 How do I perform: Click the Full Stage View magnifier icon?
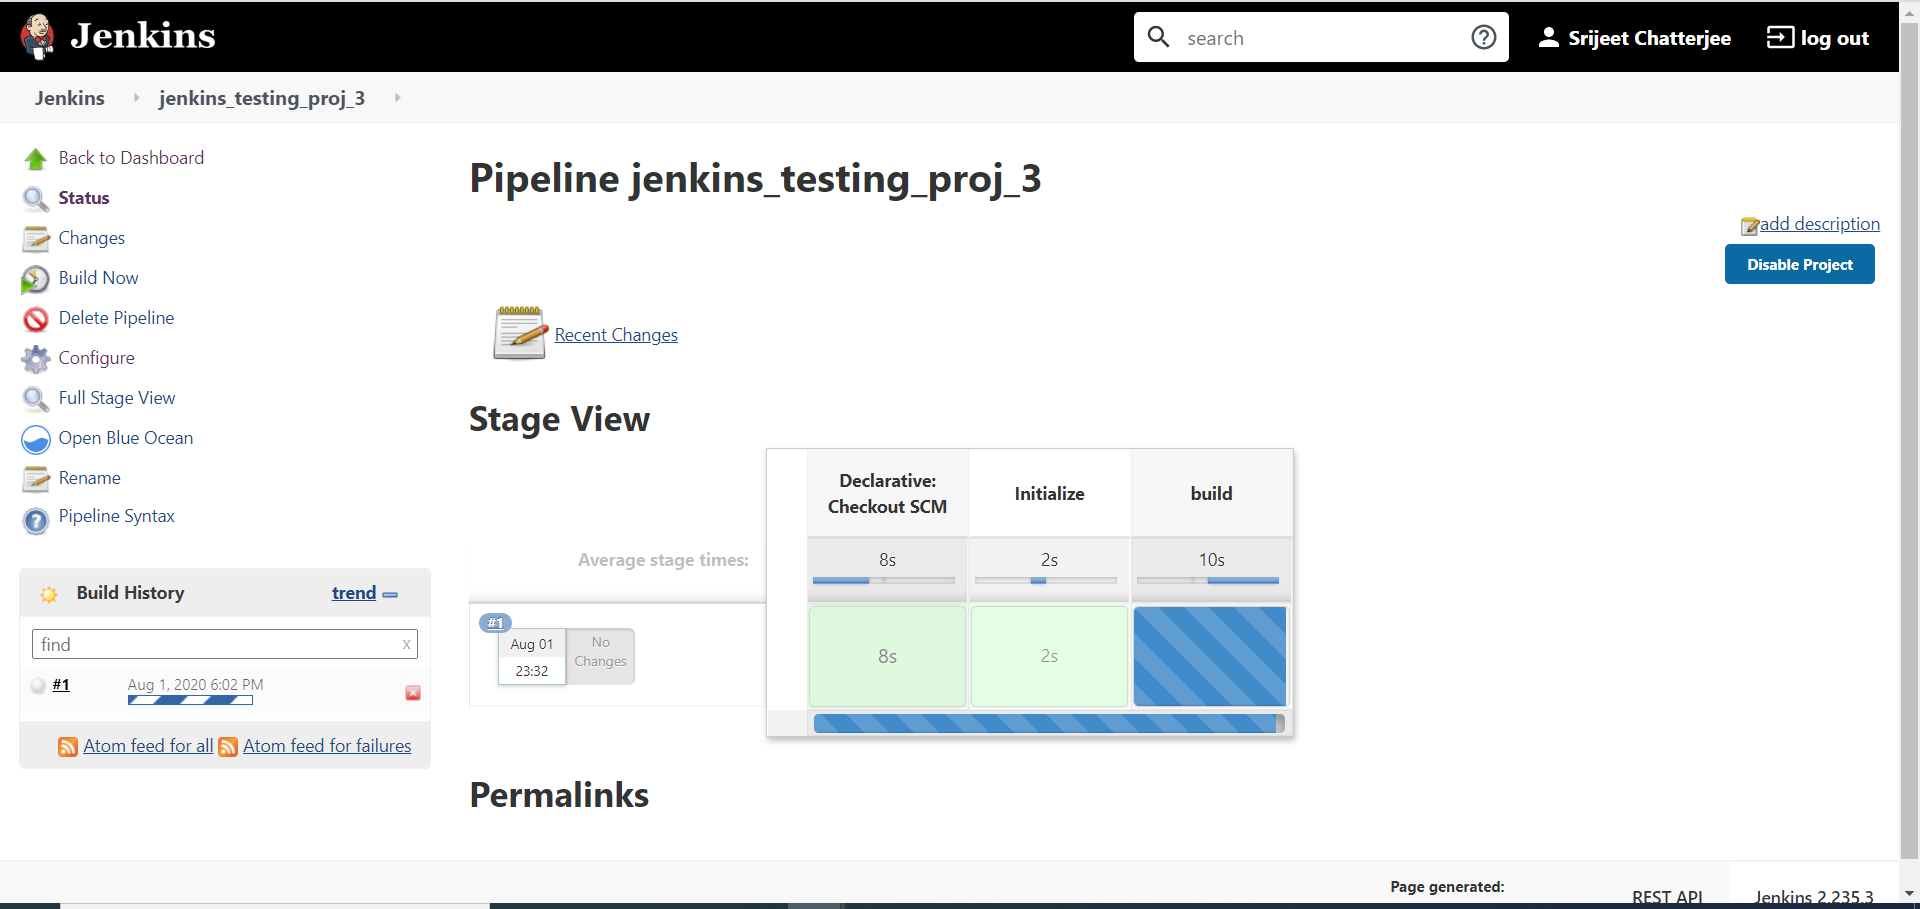point(36,398)
